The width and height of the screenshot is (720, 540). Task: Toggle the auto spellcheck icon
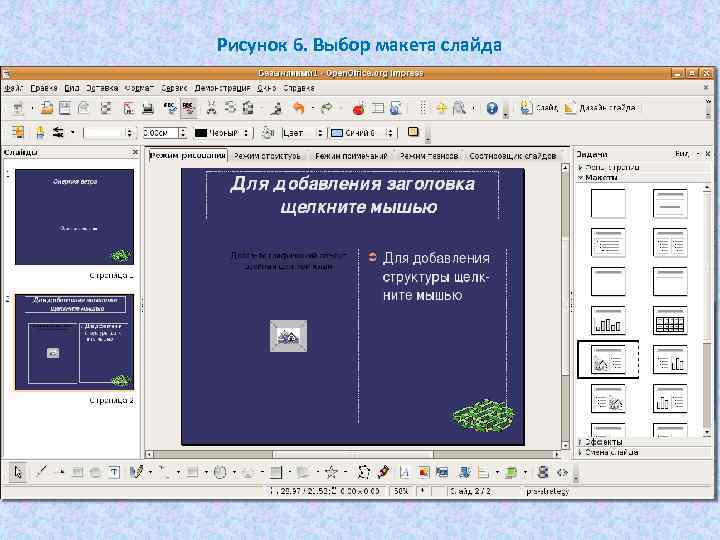tap(188, 108)
